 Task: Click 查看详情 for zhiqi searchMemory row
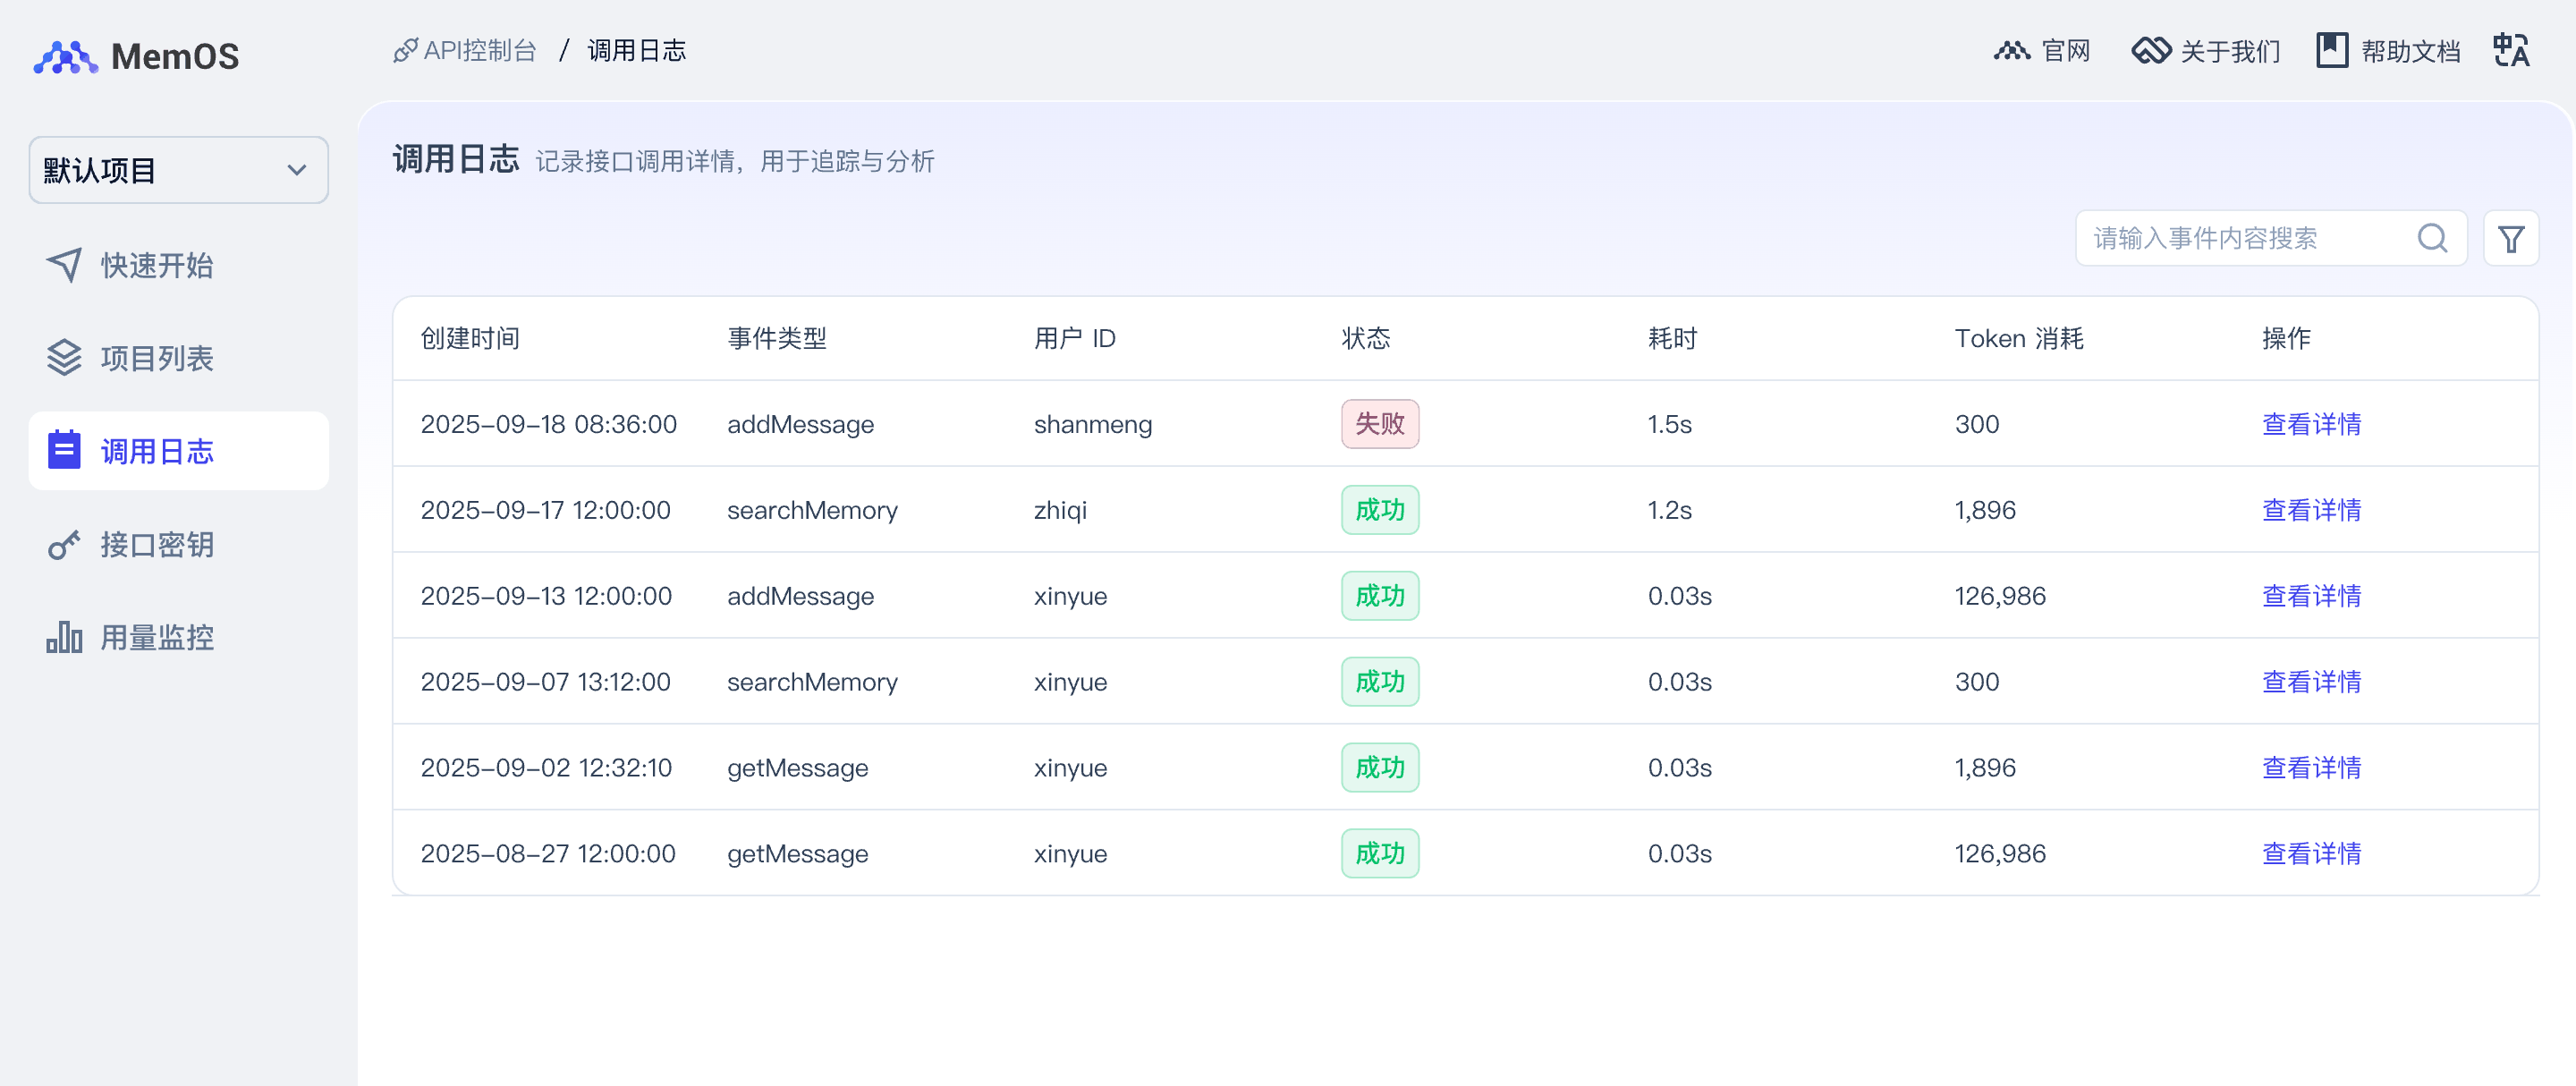click(x=2310, y=510)
